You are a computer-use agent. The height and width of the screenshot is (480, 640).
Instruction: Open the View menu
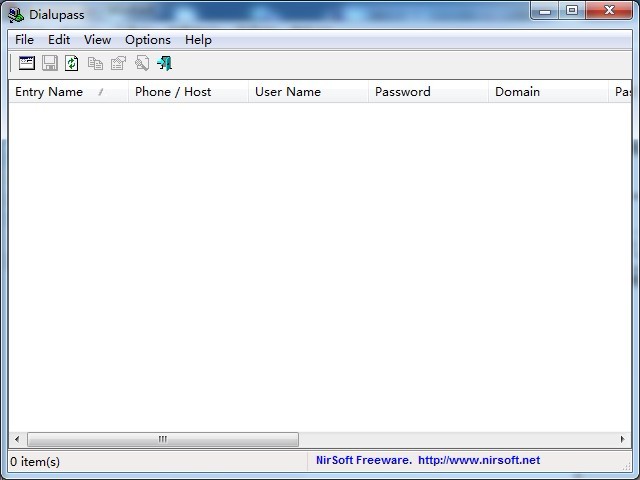(x=97, y=40)
